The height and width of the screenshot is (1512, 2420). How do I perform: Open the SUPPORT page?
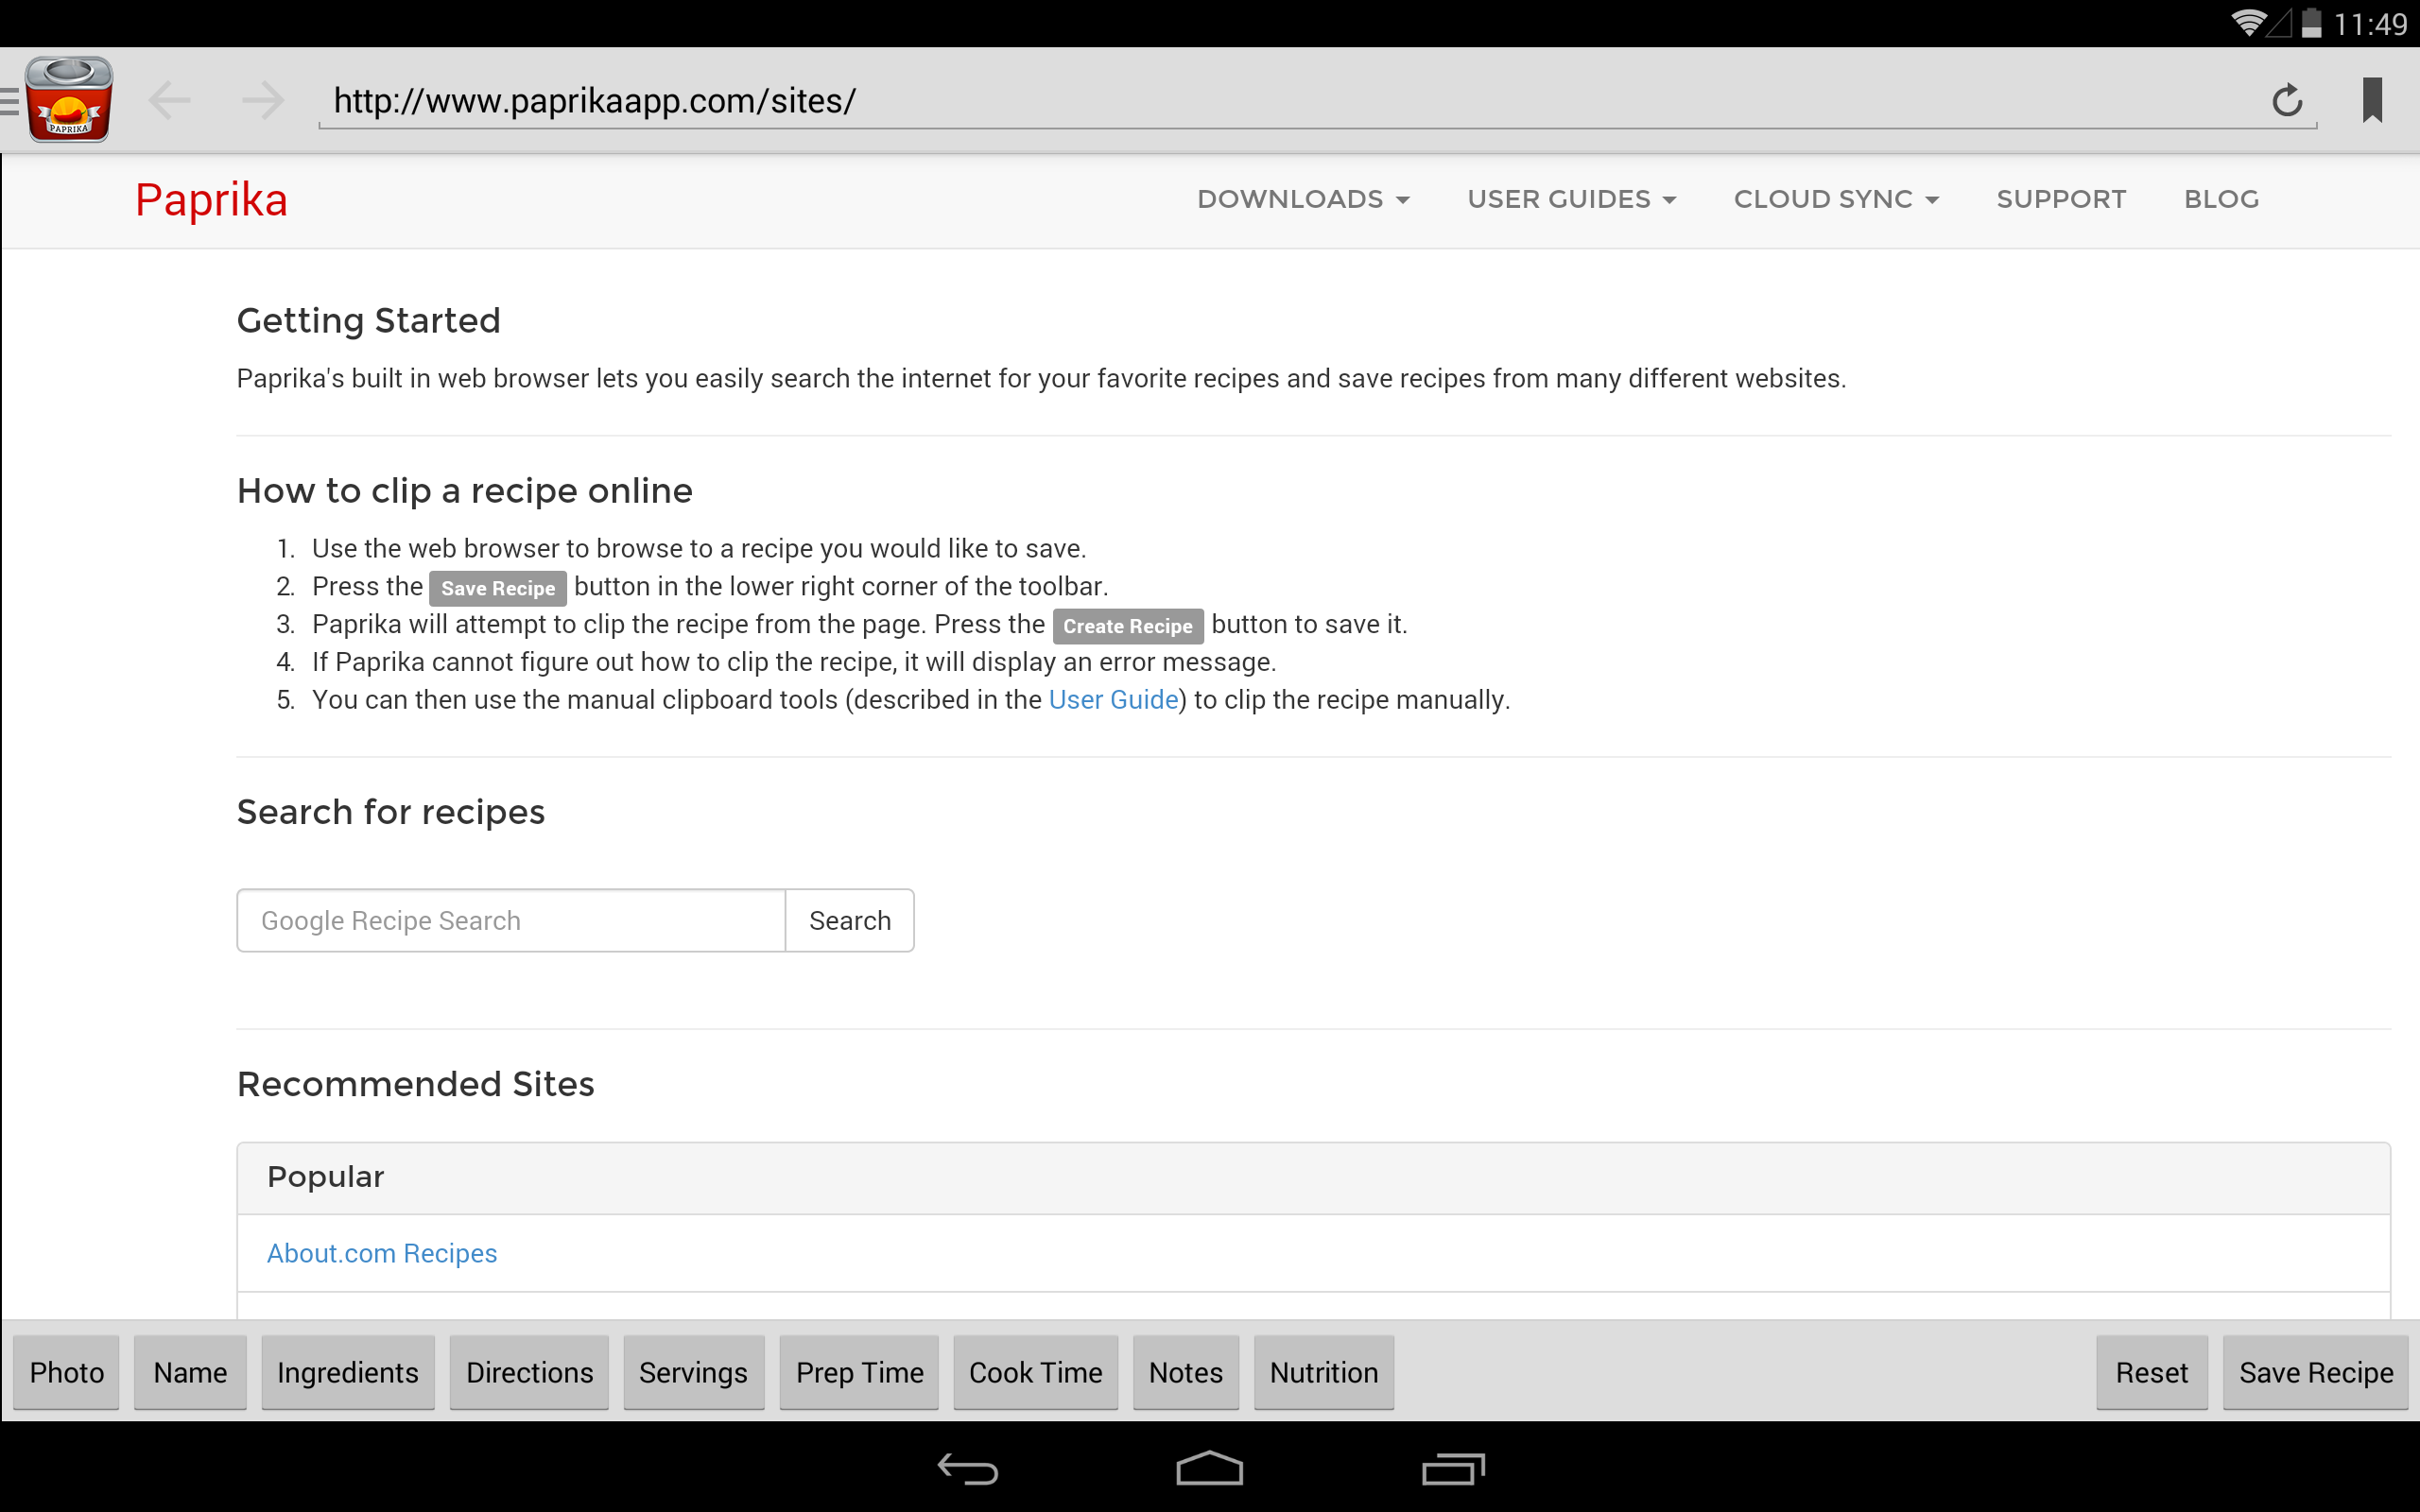pyautogui.click(x=2061, y=199)
